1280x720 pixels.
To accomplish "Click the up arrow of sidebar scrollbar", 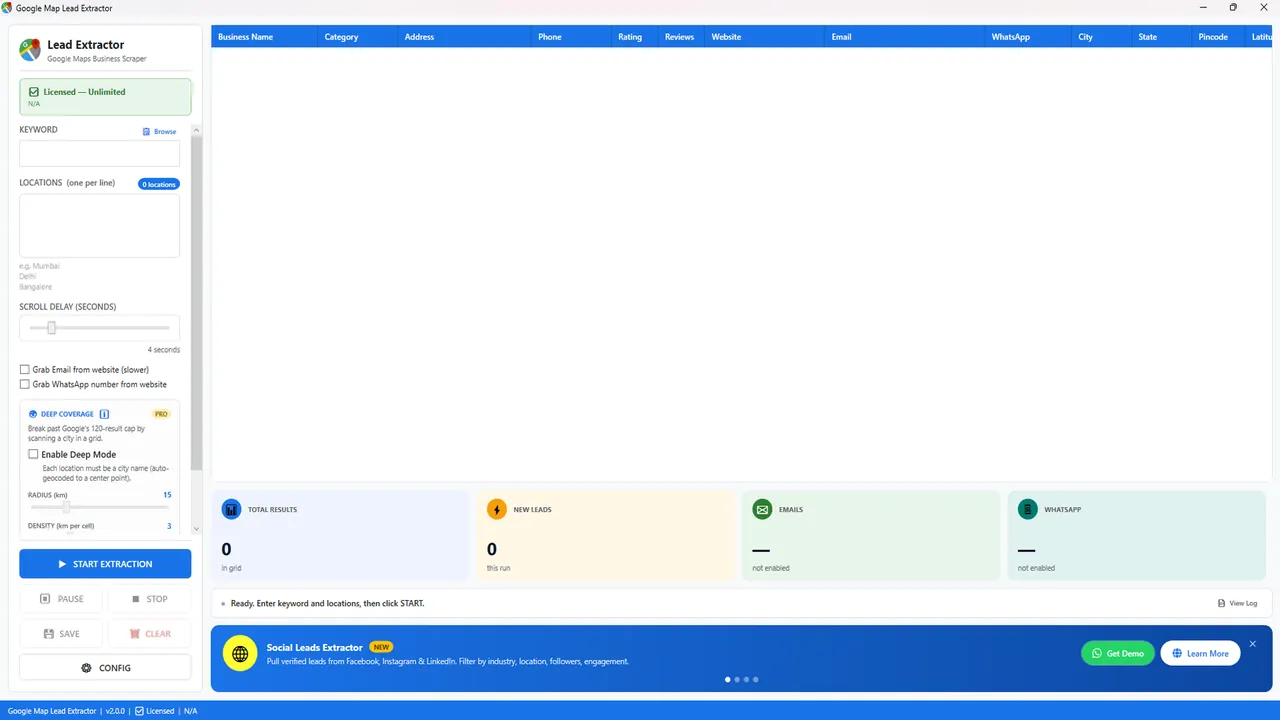I will point(196,131).
